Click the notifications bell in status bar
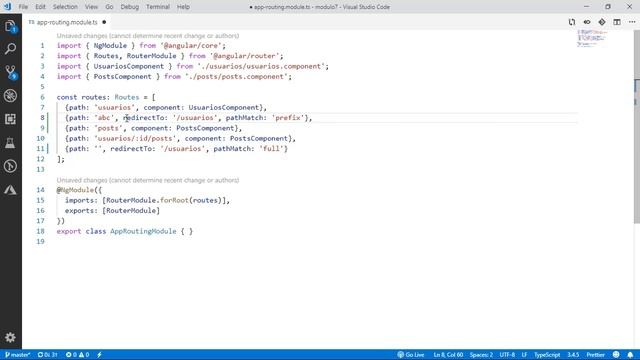640x360 pixels. (630, 355)
